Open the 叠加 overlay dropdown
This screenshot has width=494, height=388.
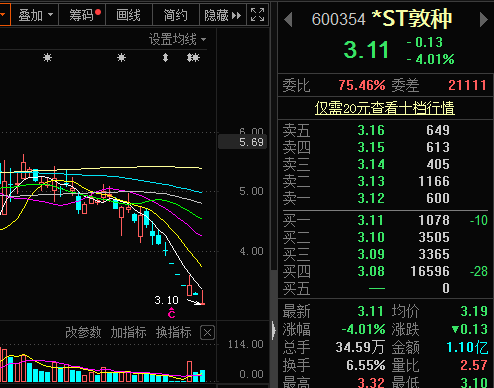35,15
